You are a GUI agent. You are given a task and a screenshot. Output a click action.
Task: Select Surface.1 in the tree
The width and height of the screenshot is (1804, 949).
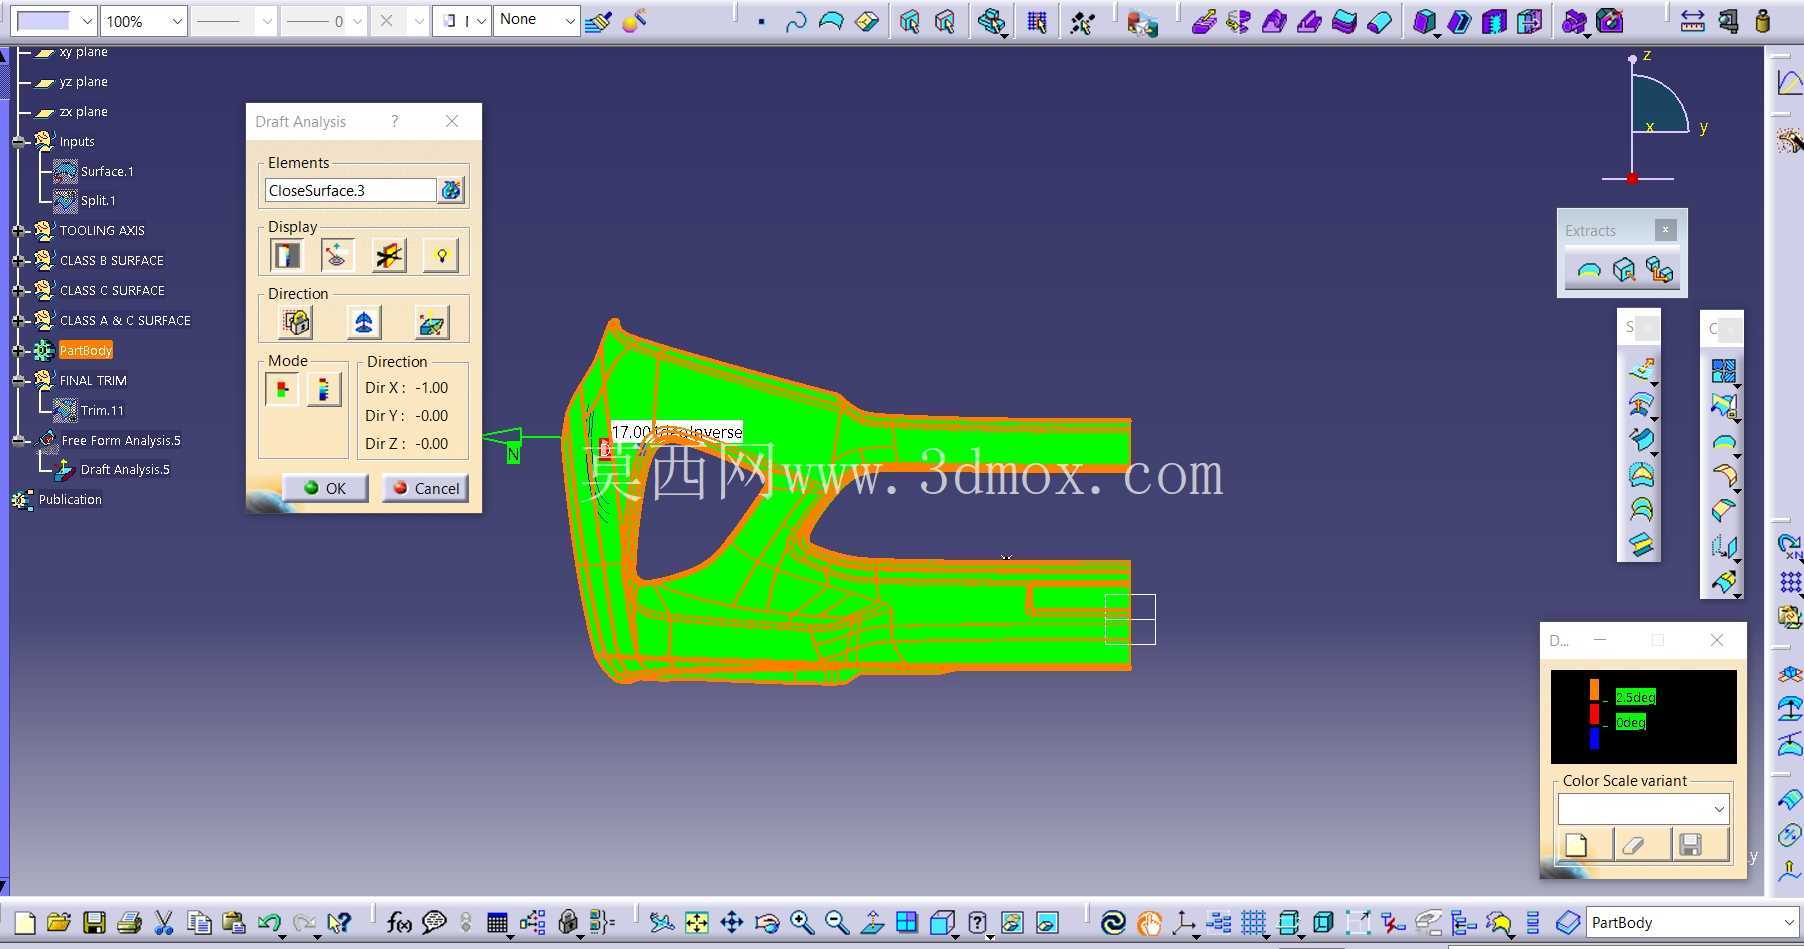[107, 172]
